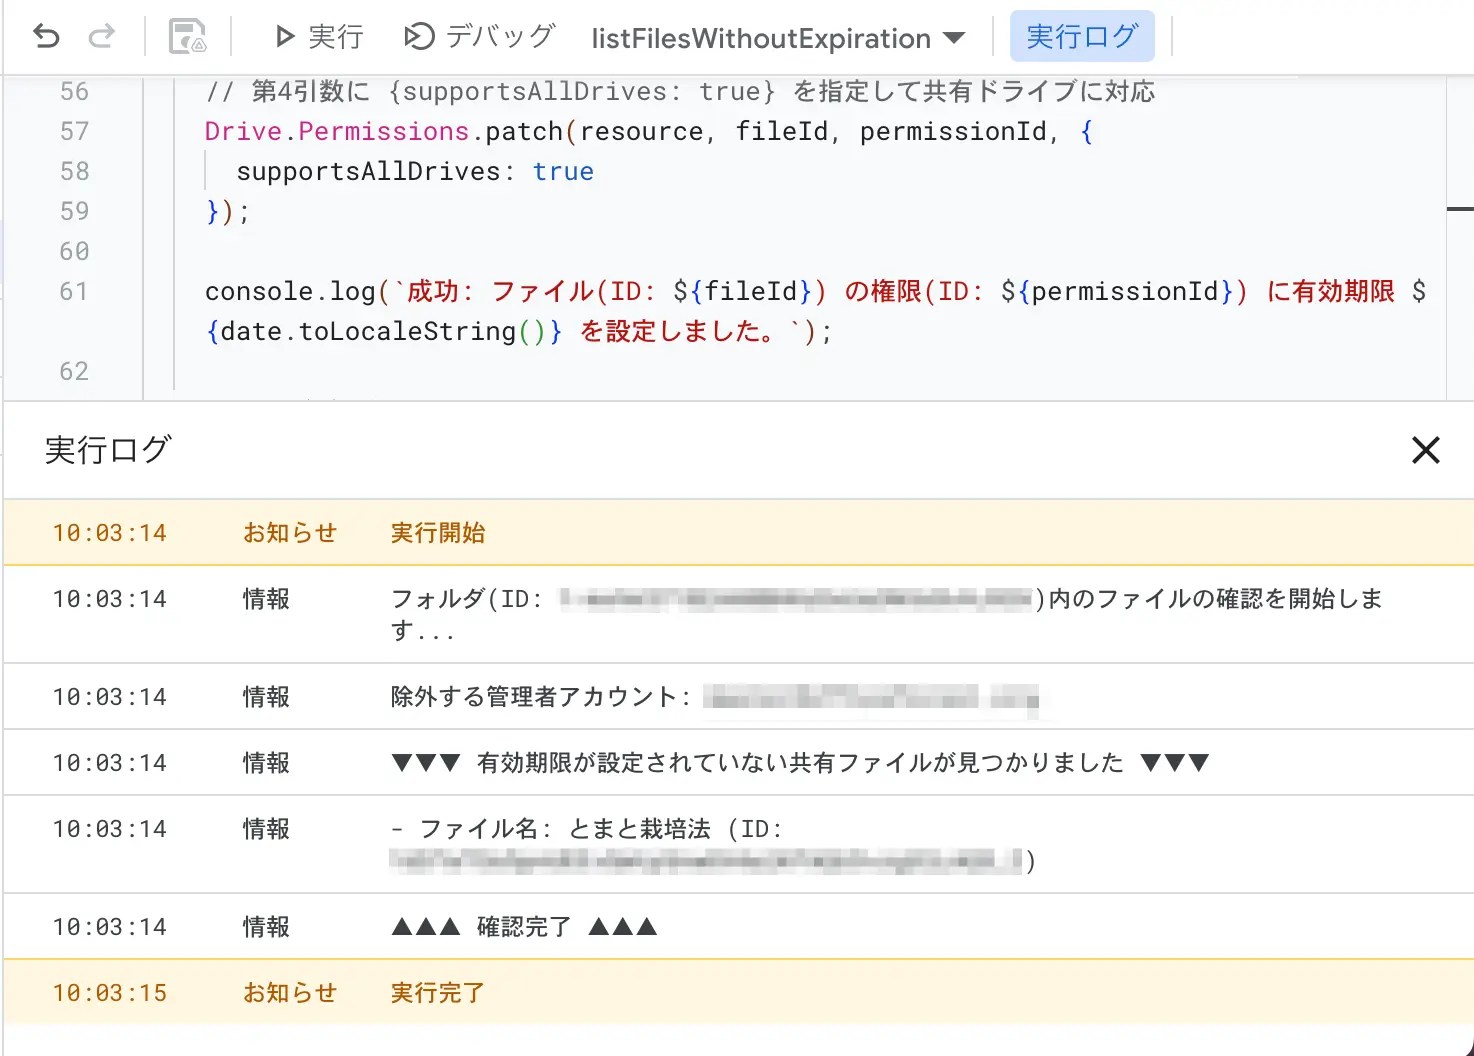This screenshot has width=1474, height=1056.
Task: Toggle the 実行ログ toolbar button
Action: (x=1082, y=37)
